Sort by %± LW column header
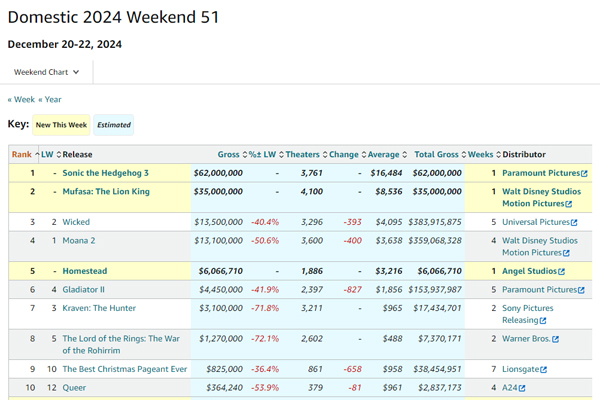 coord(266,154)
